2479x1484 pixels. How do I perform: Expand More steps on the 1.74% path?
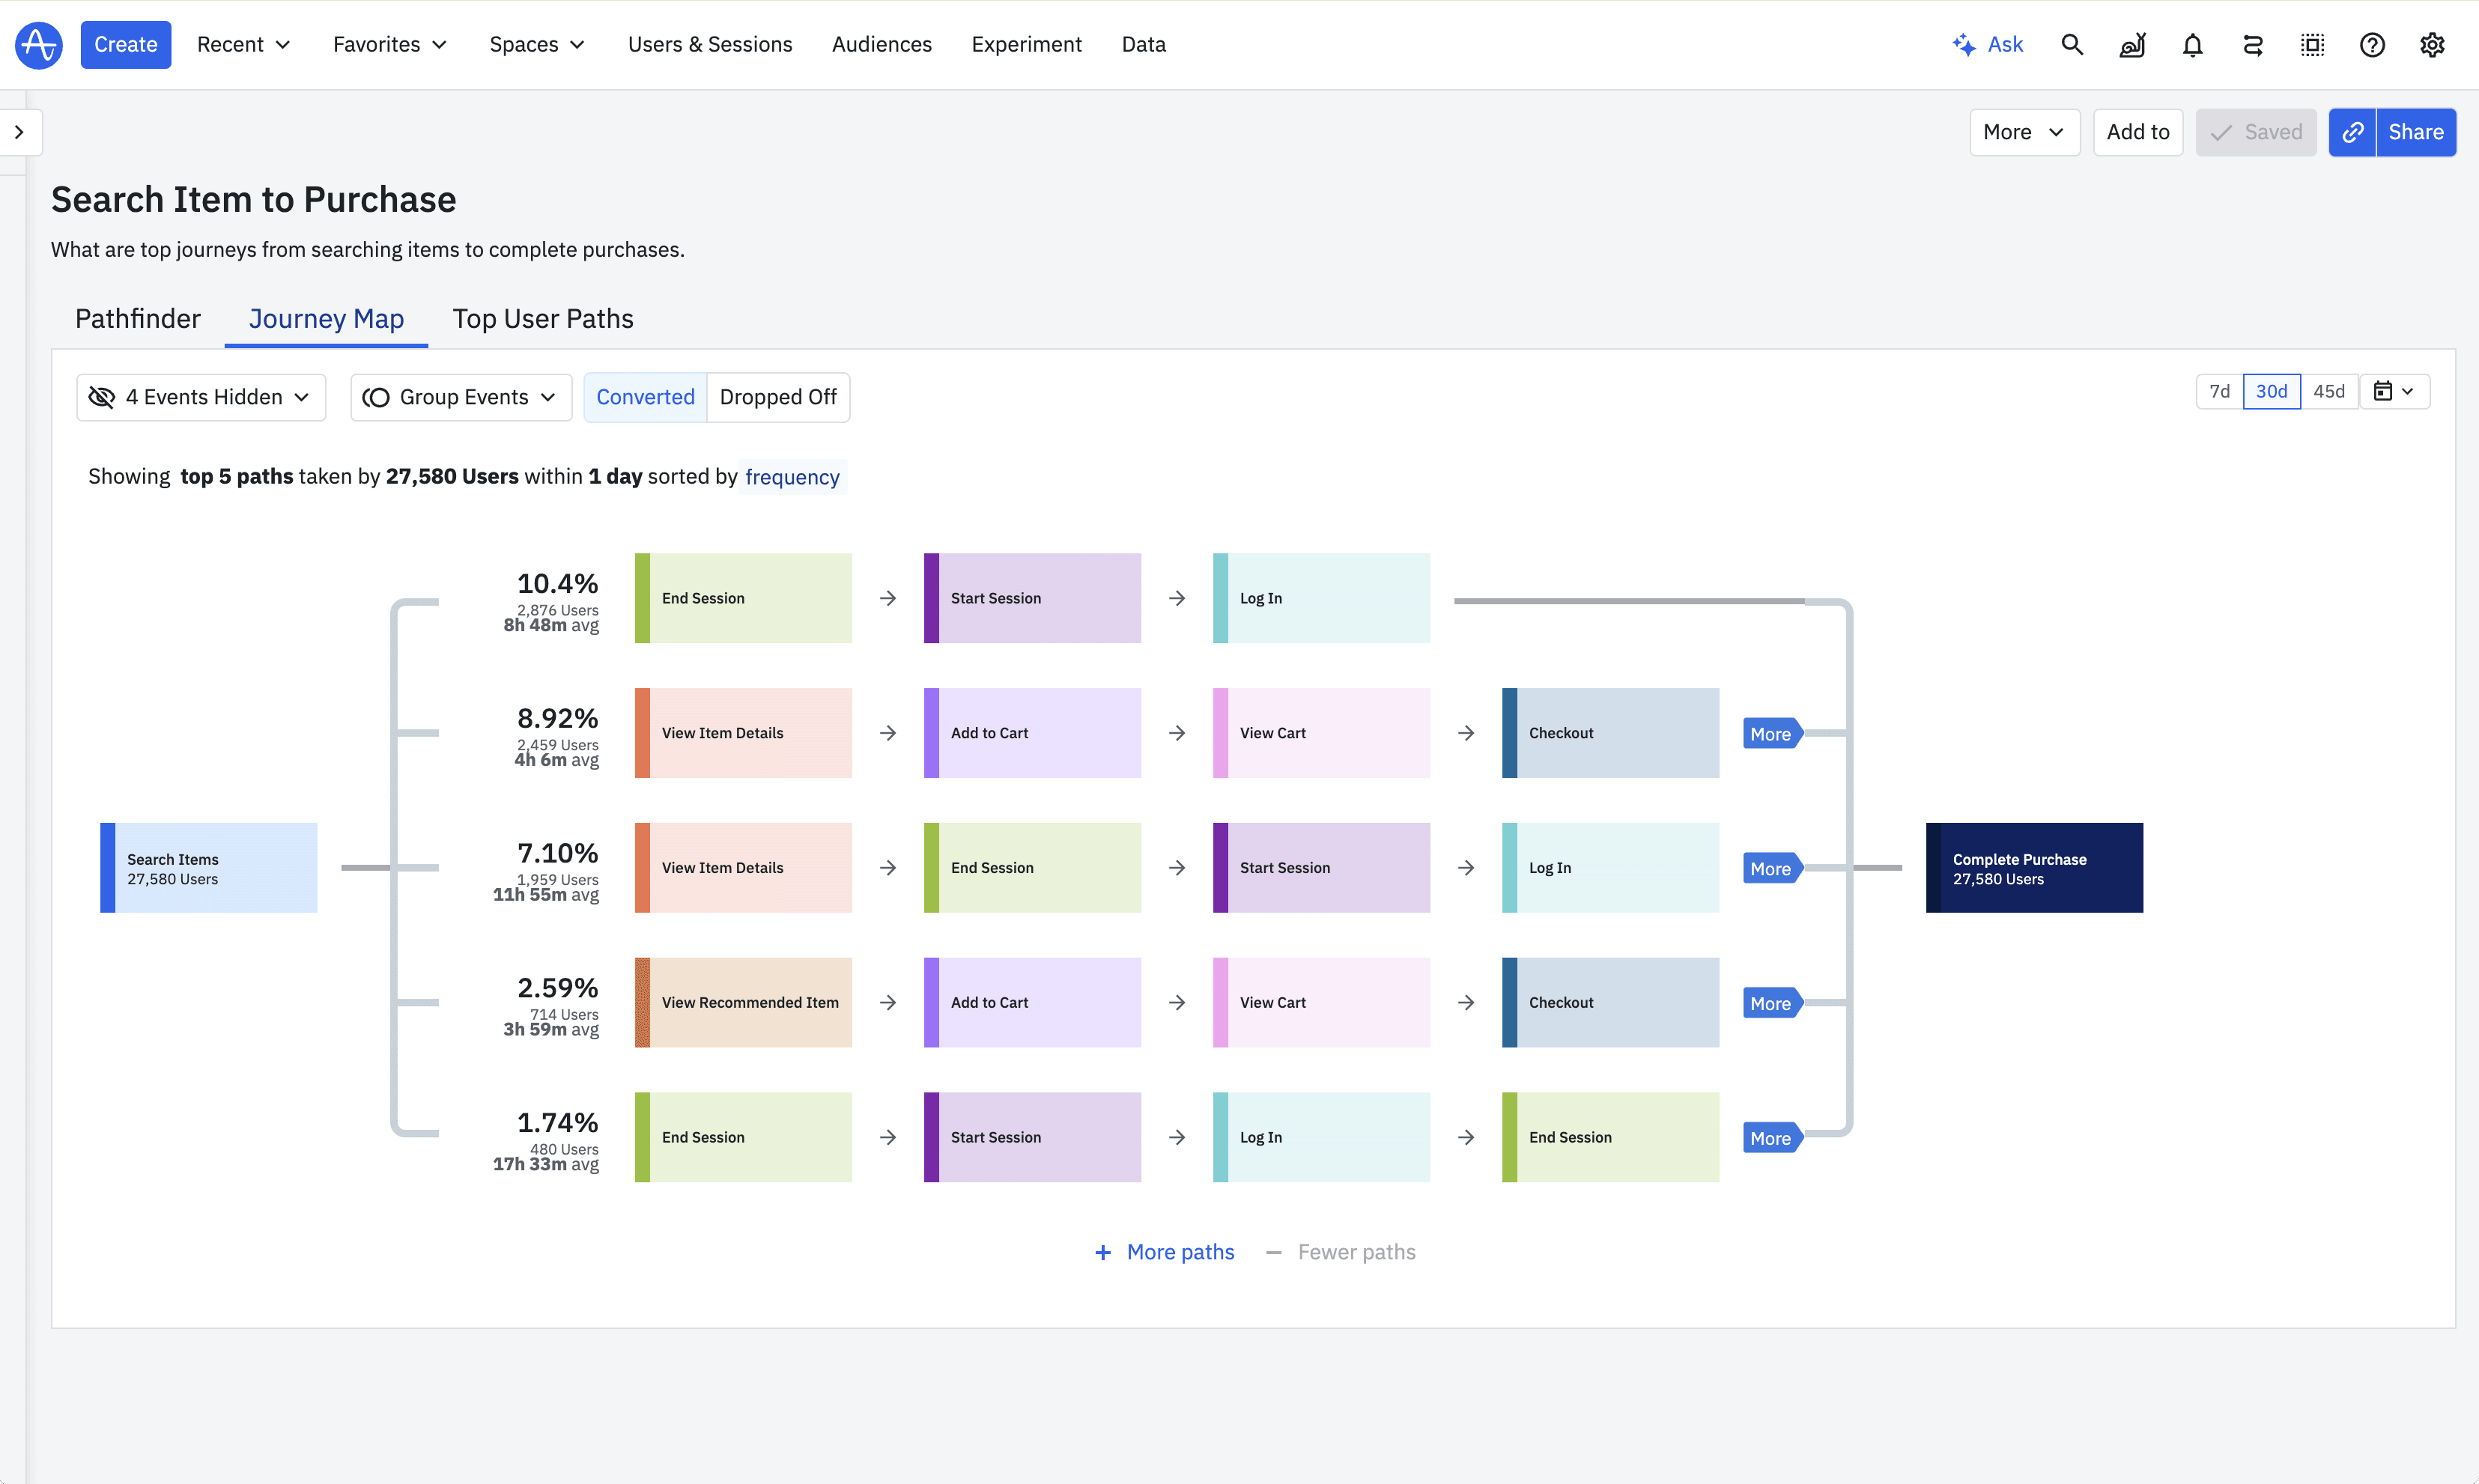pyautogui.click(x=1772, y=1138)
